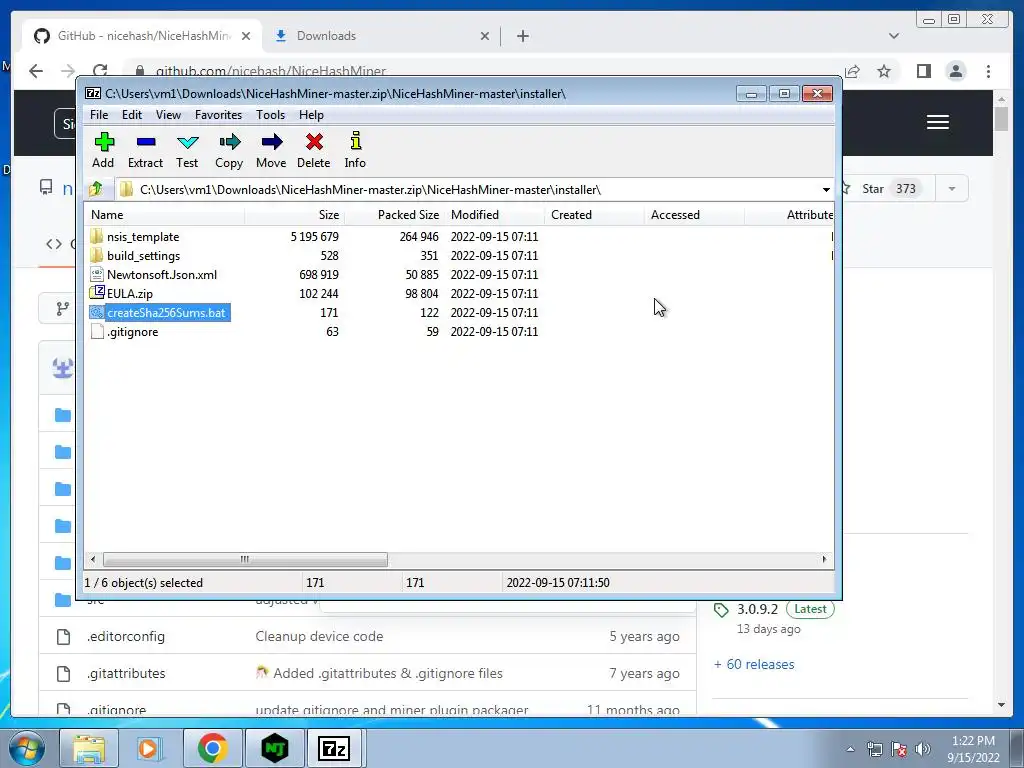
Task: Click the Info toolbar icon
Action: (x=355, y=150)
